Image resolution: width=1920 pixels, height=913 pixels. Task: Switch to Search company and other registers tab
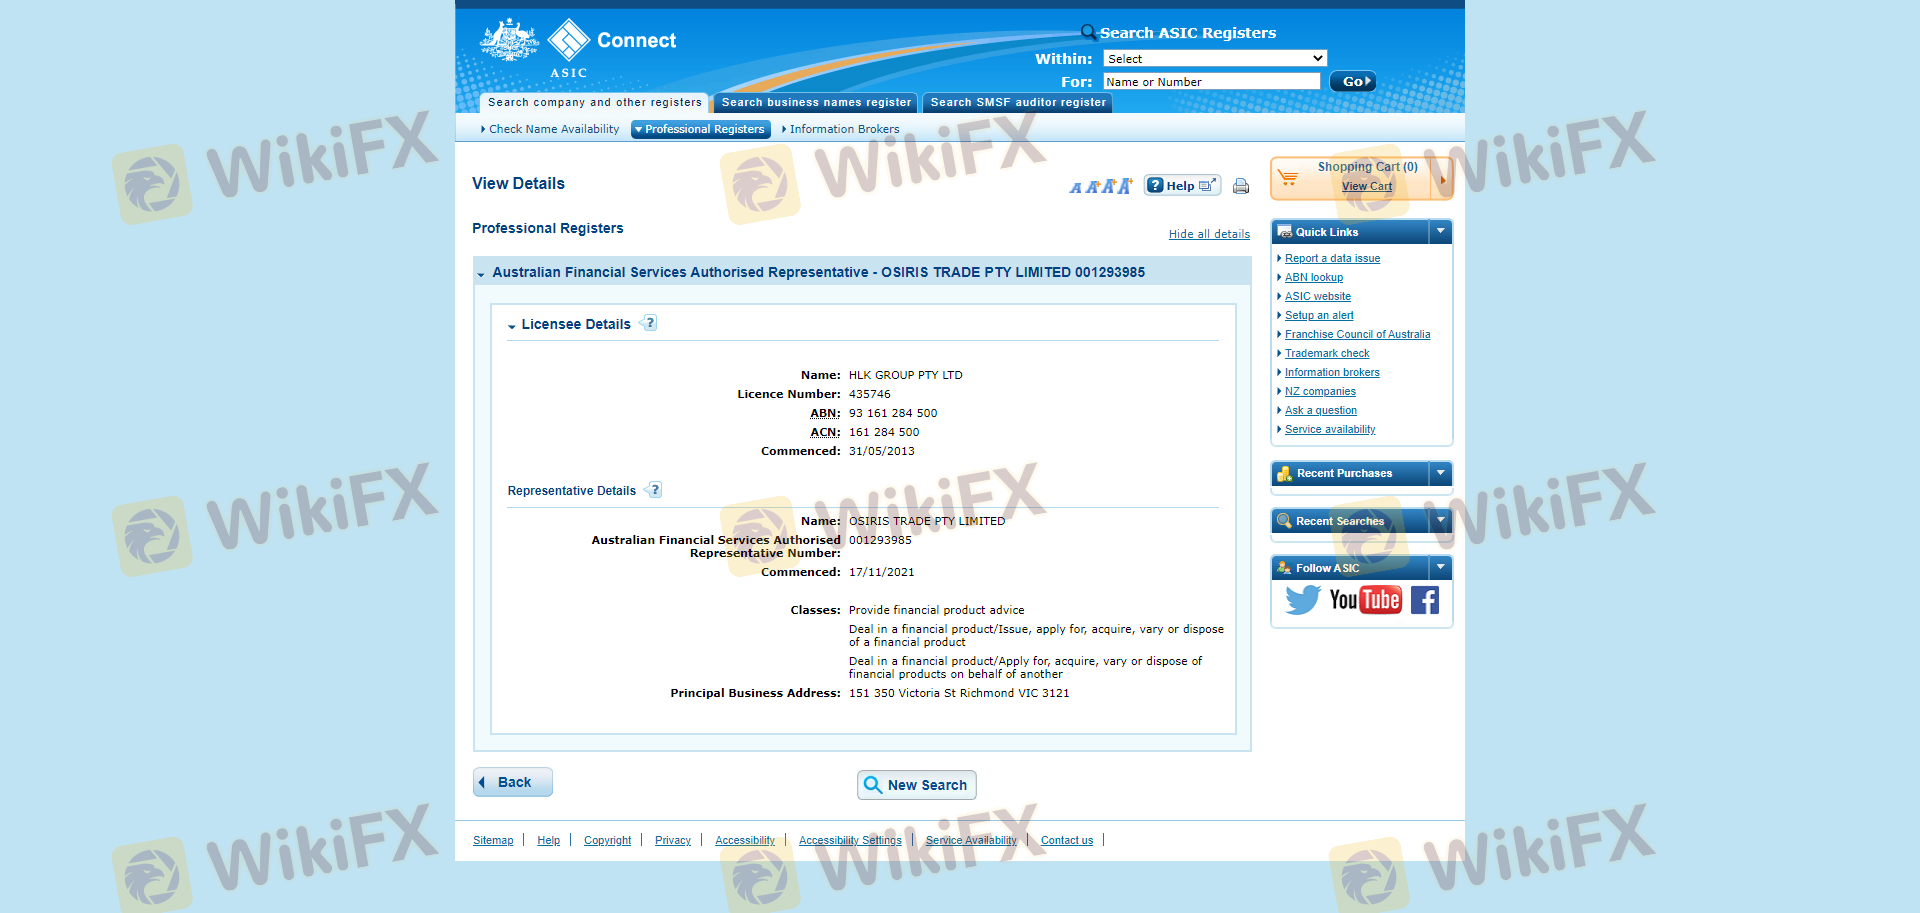pos(595,103)
